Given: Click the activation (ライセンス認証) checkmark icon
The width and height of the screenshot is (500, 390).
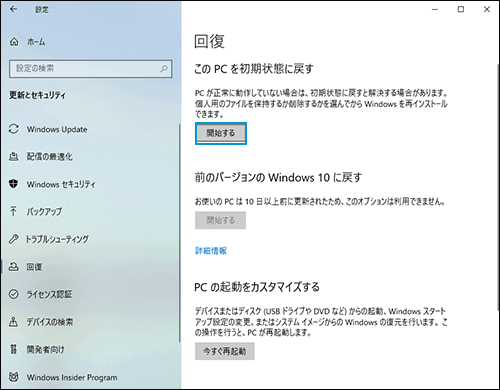Looking at the screenshot, I should (x=13, y=294).
